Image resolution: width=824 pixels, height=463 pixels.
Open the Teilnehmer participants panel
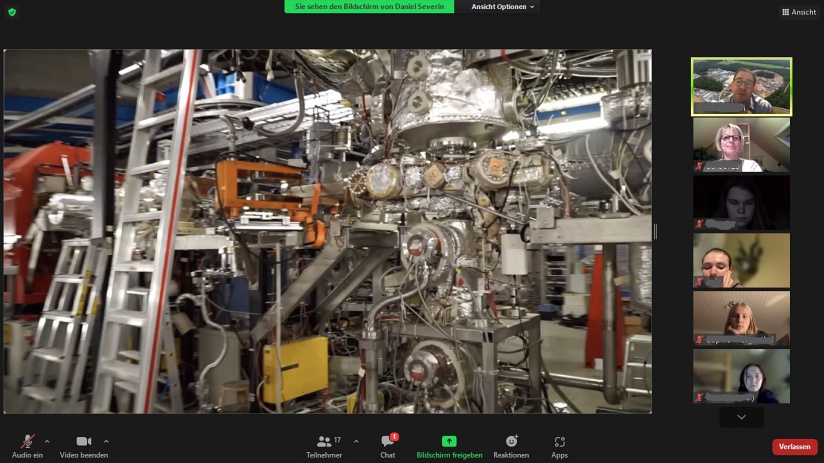pyautogui.click(x=324, y=442)
